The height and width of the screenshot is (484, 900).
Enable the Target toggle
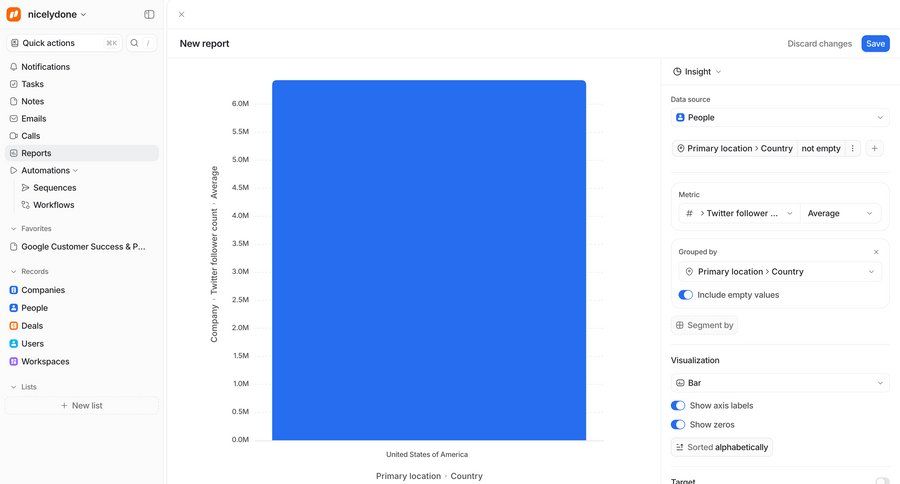882,481
